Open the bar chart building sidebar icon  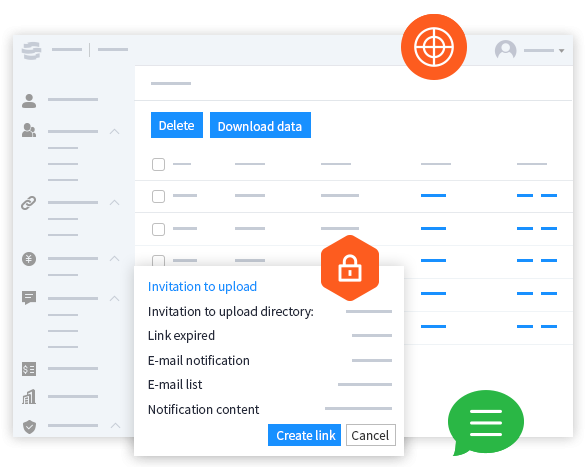click(x=29, y=397)
